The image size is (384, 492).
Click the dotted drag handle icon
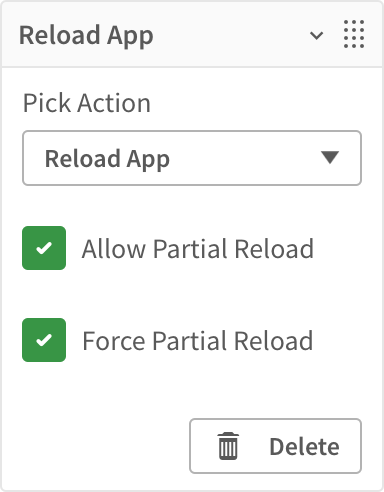(354, 34)
